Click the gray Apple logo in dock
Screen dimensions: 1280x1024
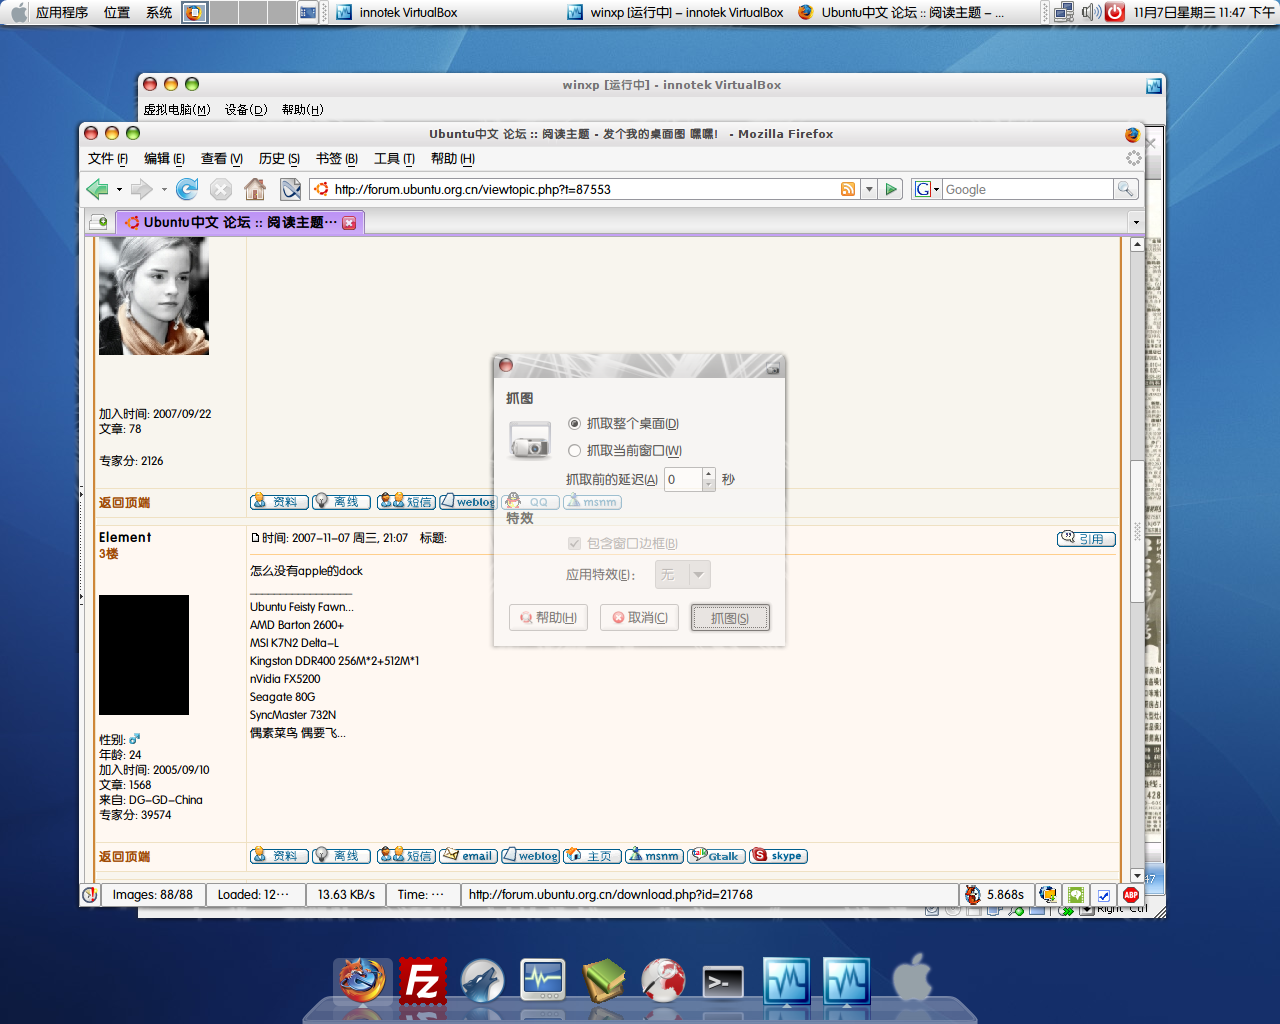[x=912, y=977]
